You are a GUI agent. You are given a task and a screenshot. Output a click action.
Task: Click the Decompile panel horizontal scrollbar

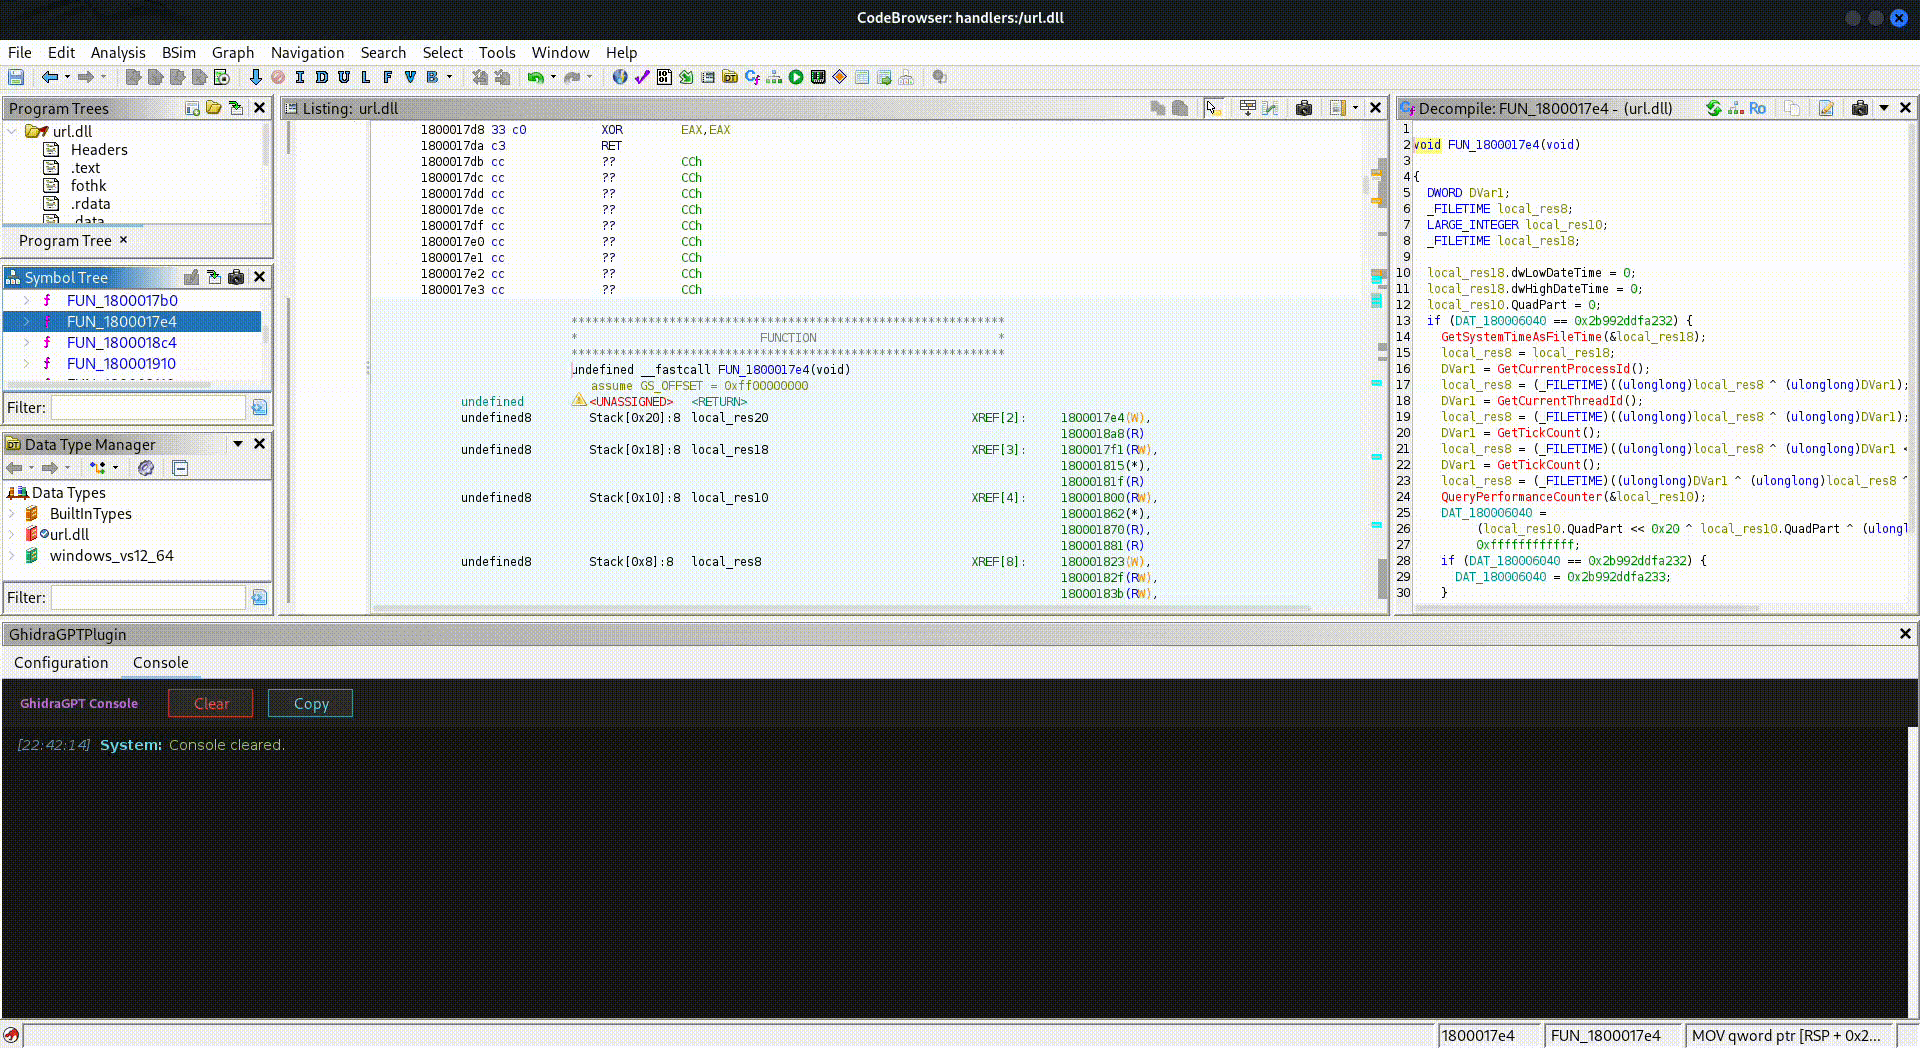pyautogui.click(x=1586, y=608)
